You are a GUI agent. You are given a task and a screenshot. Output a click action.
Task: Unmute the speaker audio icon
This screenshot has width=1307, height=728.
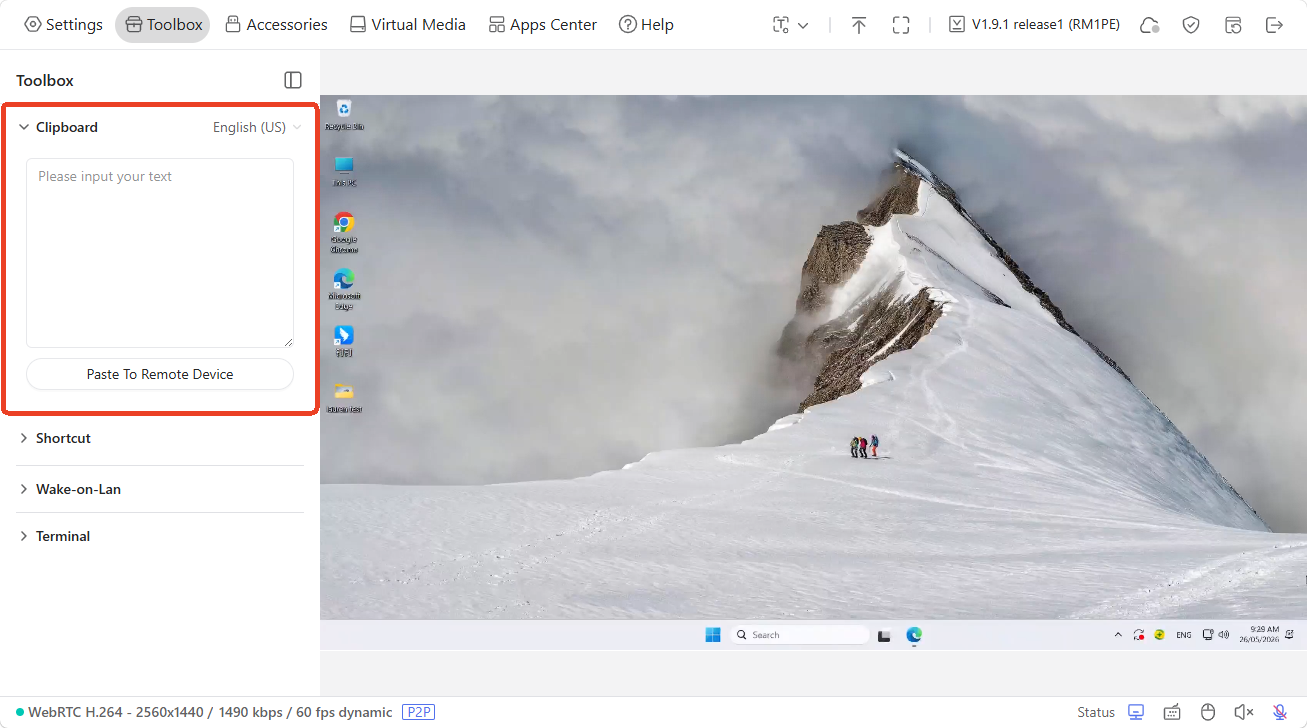click(x=1244, y=712)
